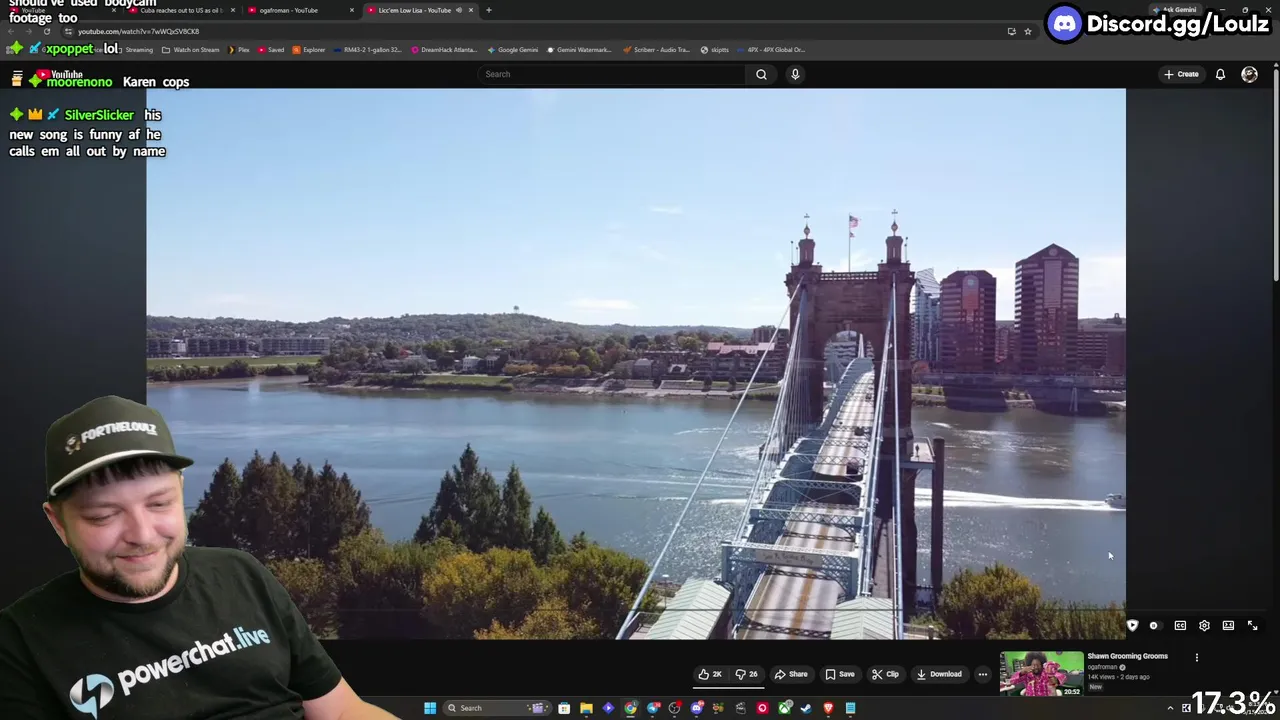This screenshot has height=720, width=1280.
Task: Click the YouTube search input field
Action: click(612, 74)
